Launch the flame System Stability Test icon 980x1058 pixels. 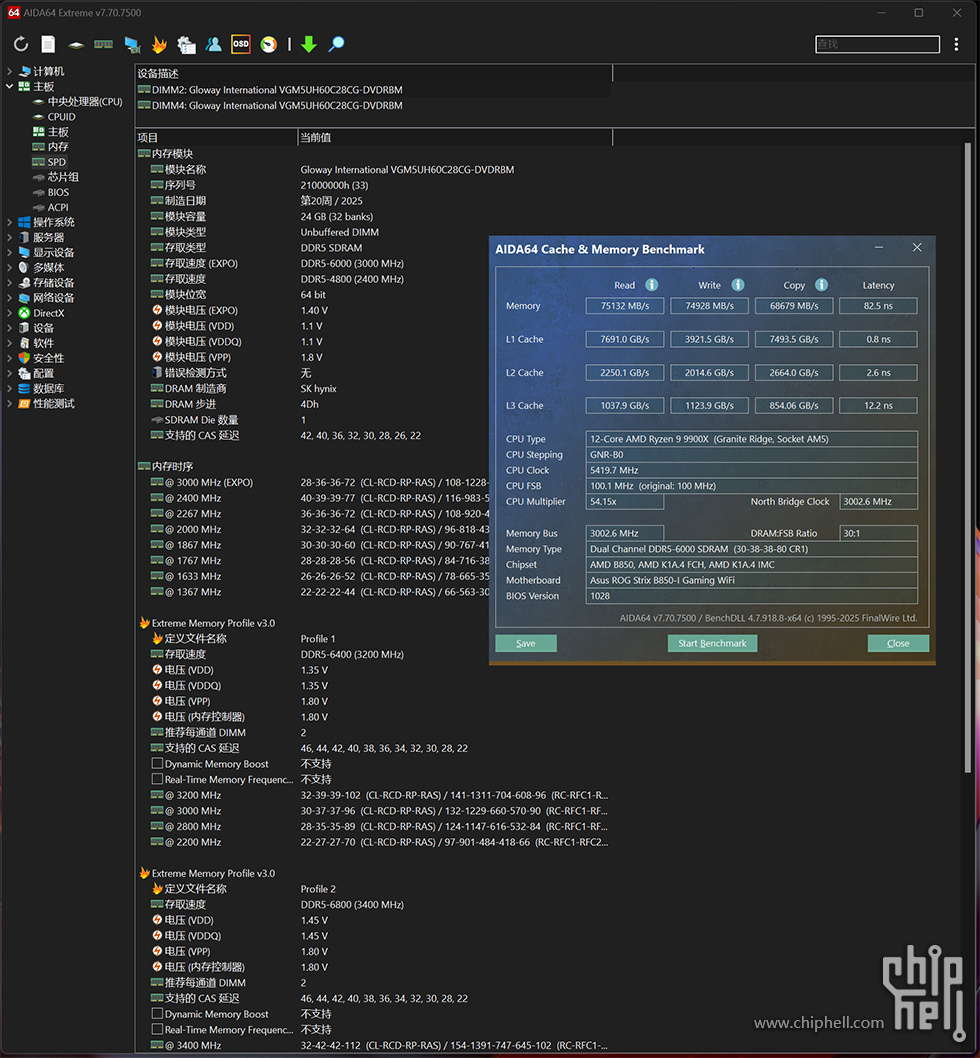point(159,45)
